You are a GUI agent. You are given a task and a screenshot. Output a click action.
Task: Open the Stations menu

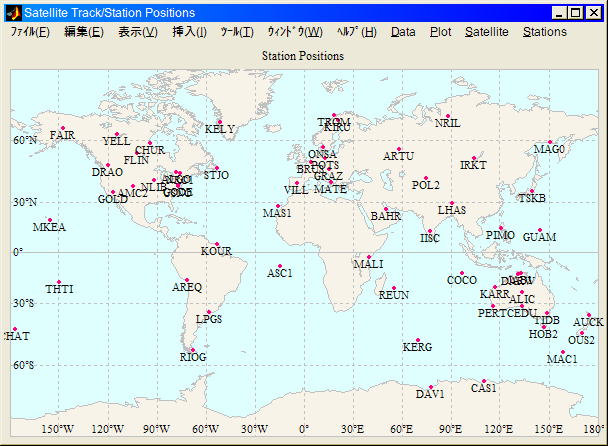[x=544, y=32]
